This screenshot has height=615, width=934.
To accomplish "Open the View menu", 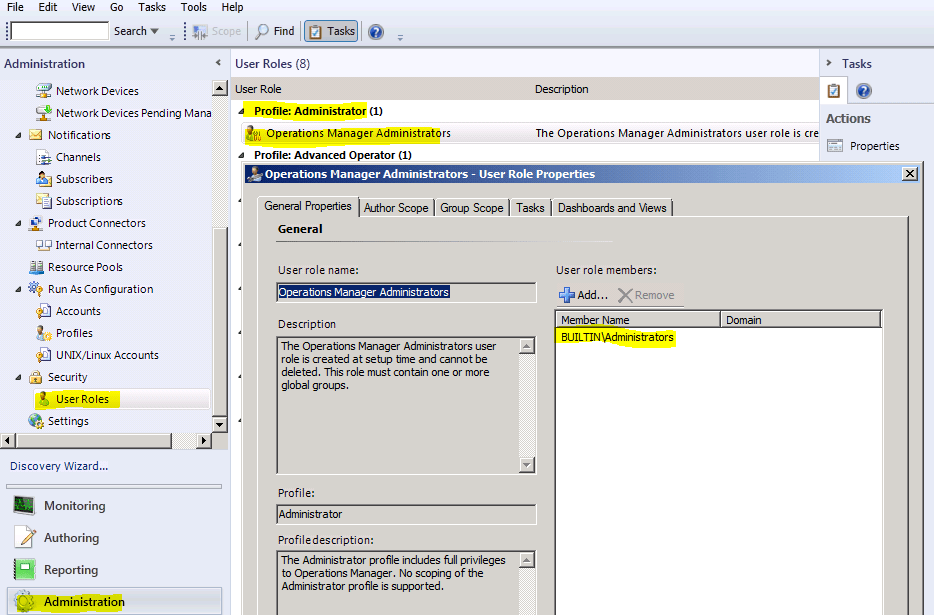I will [x=83, y=7].
